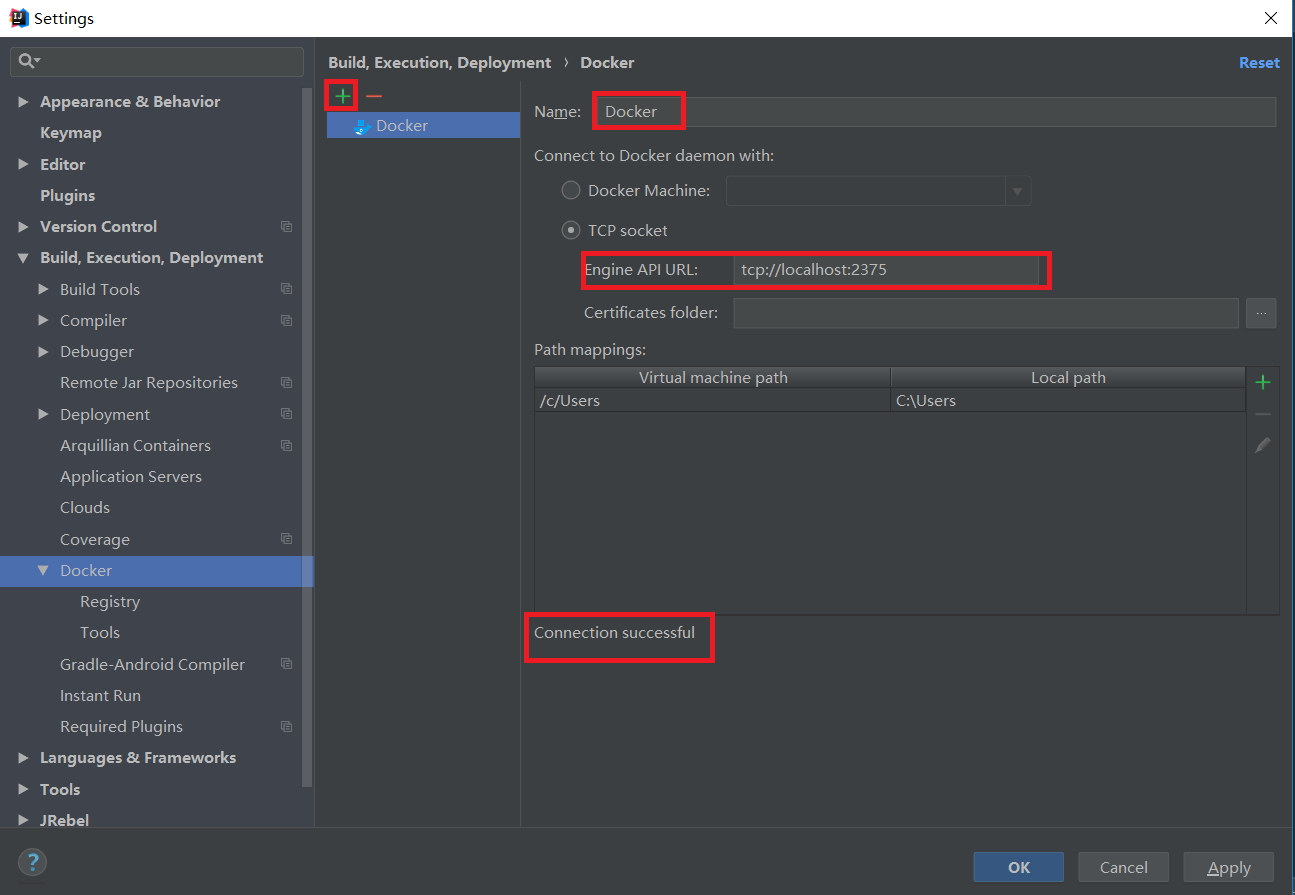The width and height of the screenshot is (1295, 895).
Task: Expand the Editor settings section
Action: coord(23,164)
